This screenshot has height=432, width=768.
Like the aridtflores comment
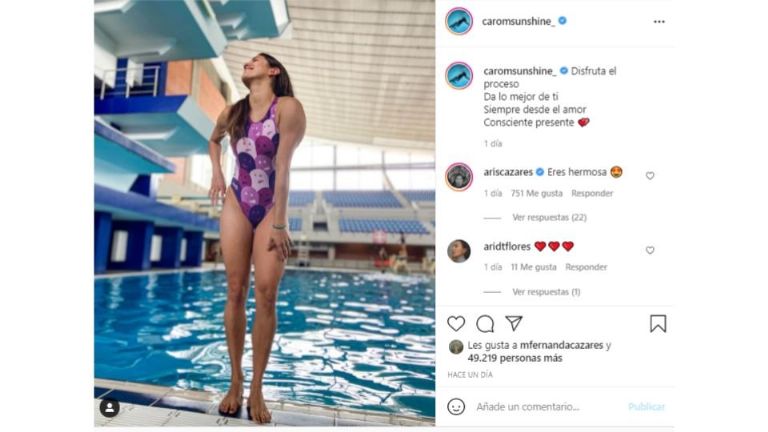(650, 250)
